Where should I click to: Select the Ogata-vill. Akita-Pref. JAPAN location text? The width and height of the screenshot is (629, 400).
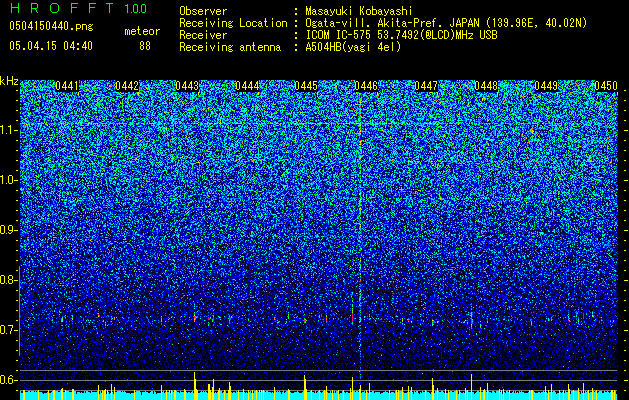pyautogui.click(x=446, y=23)
